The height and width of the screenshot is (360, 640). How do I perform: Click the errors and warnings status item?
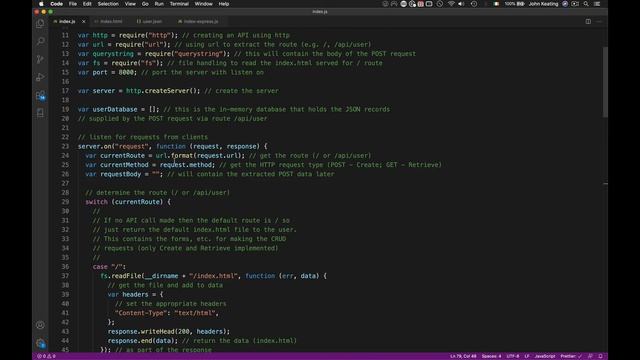click(46, 356)
